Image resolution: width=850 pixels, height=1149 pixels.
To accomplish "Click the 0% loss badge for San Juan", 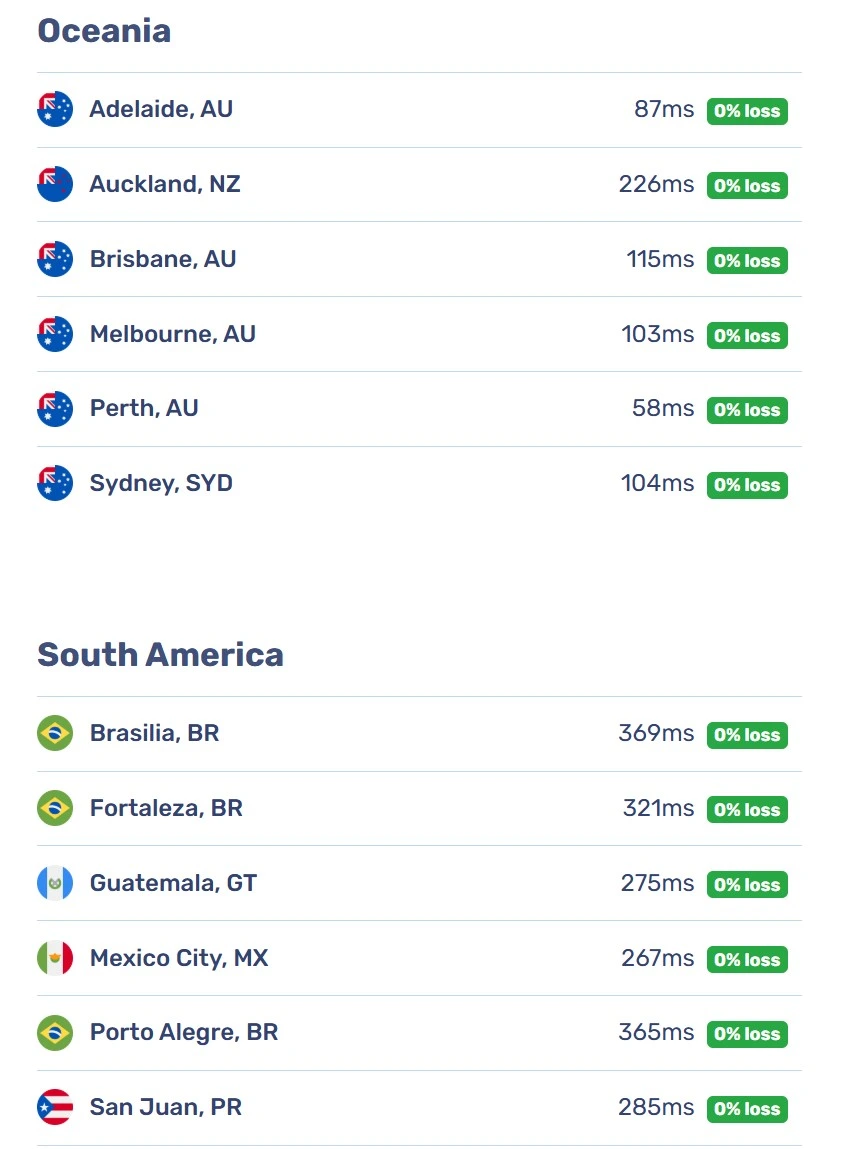I will pyautogui.click(x=747, y=1109).
